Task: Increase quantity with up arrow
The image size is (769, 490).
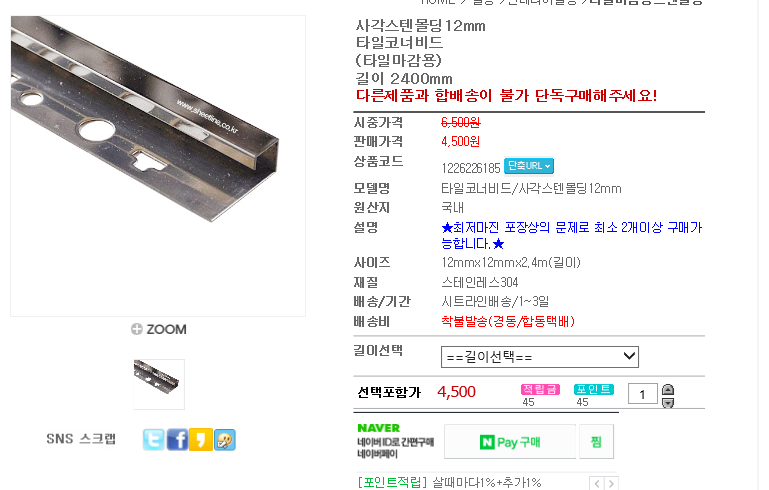Action: [668, 389]
